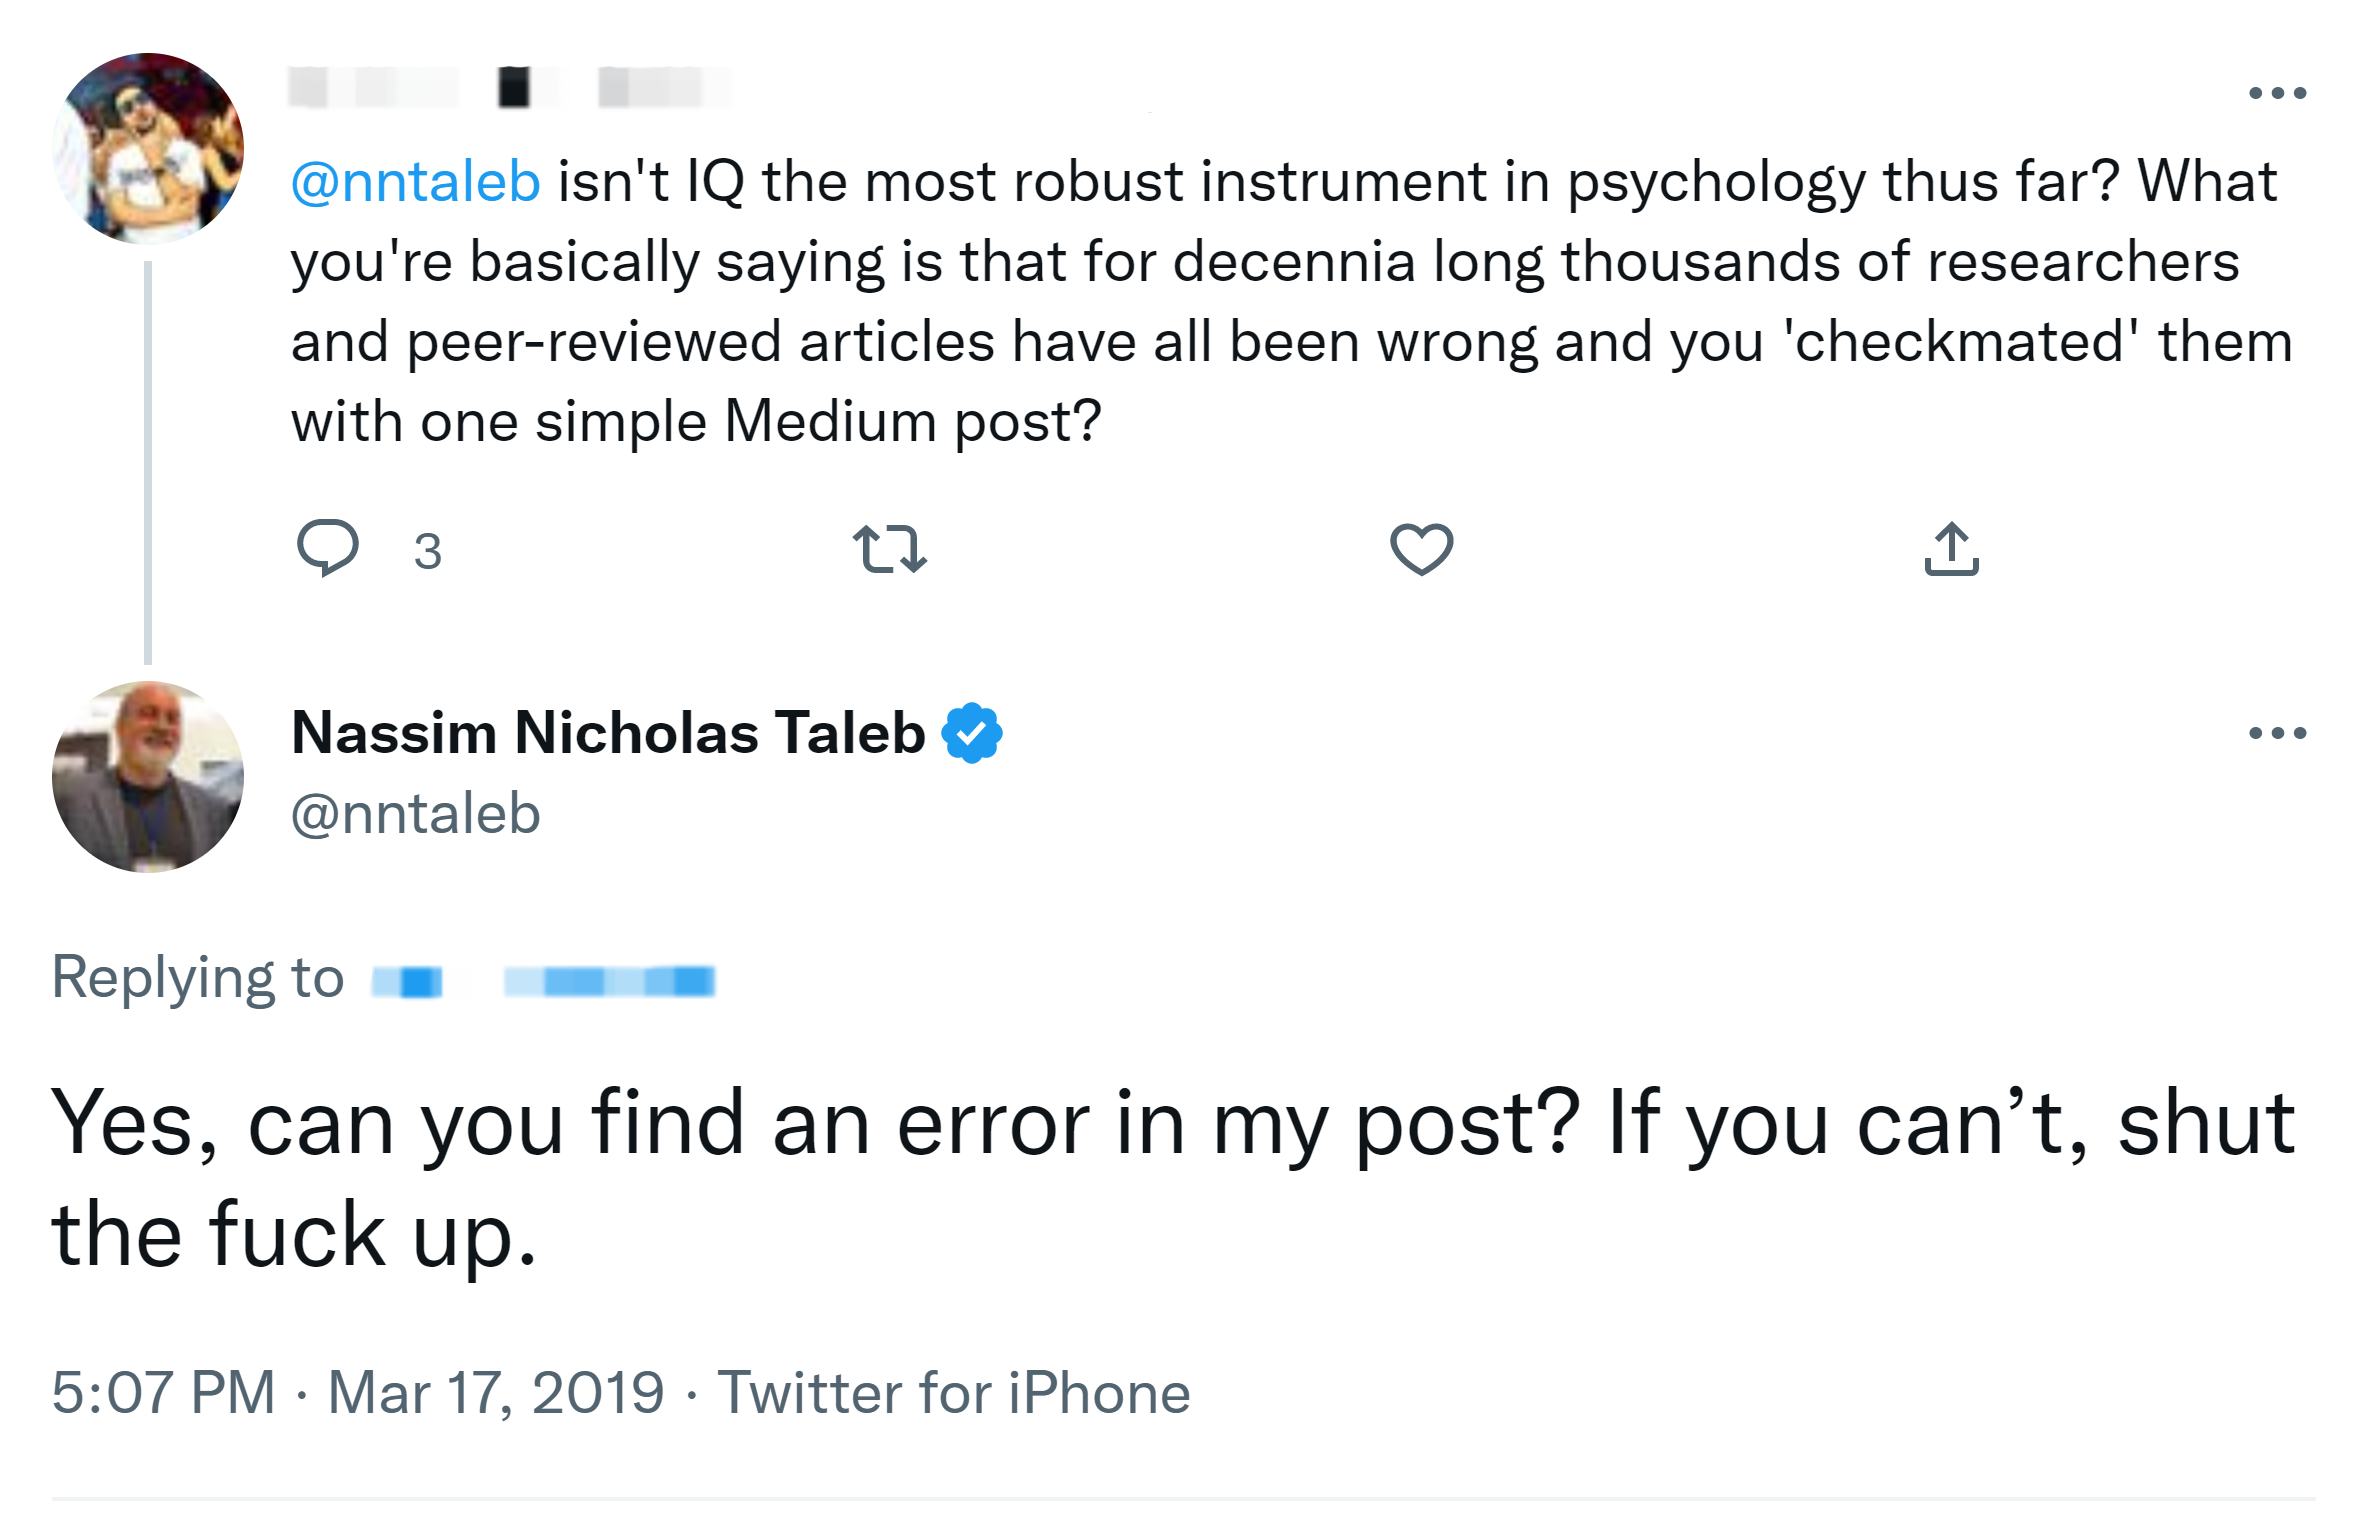Click the 5:07 PM Mar 17, 2019 timestamp
The height and width of the screenshot is (1529, 2360).
tap(357, 1392)
